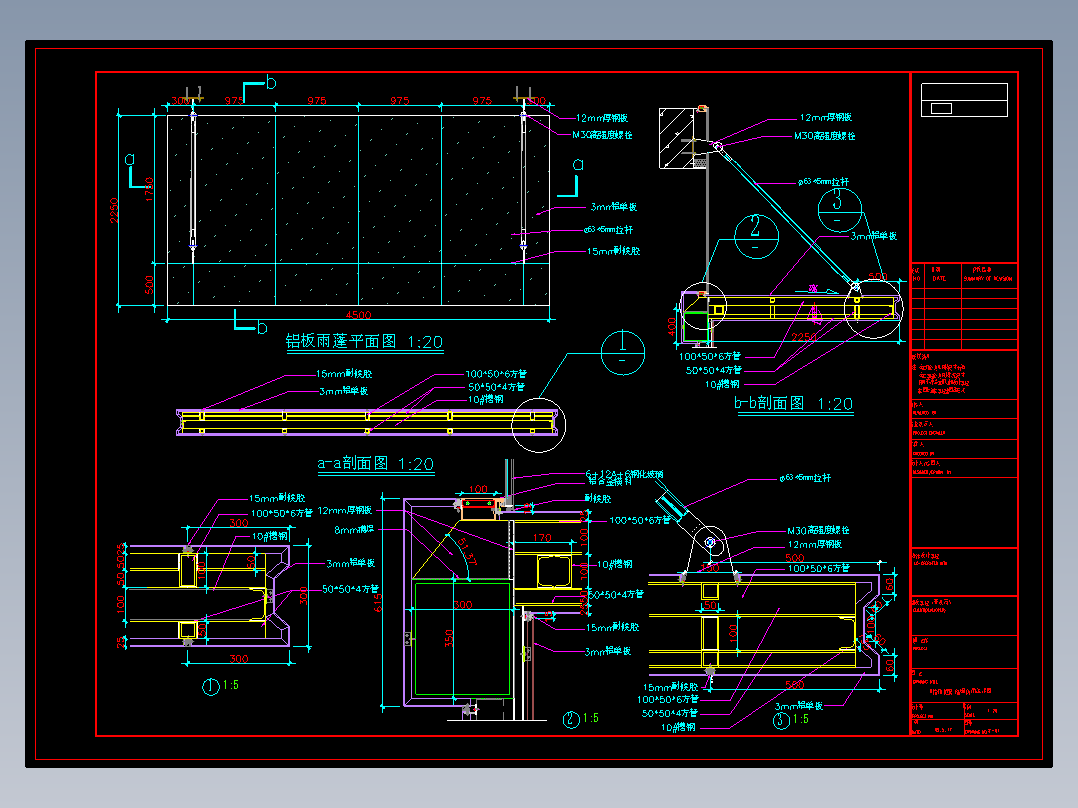Pick the 15mm耐候胶 label beside plan view
1078x808 pixels.
[613, 251]
